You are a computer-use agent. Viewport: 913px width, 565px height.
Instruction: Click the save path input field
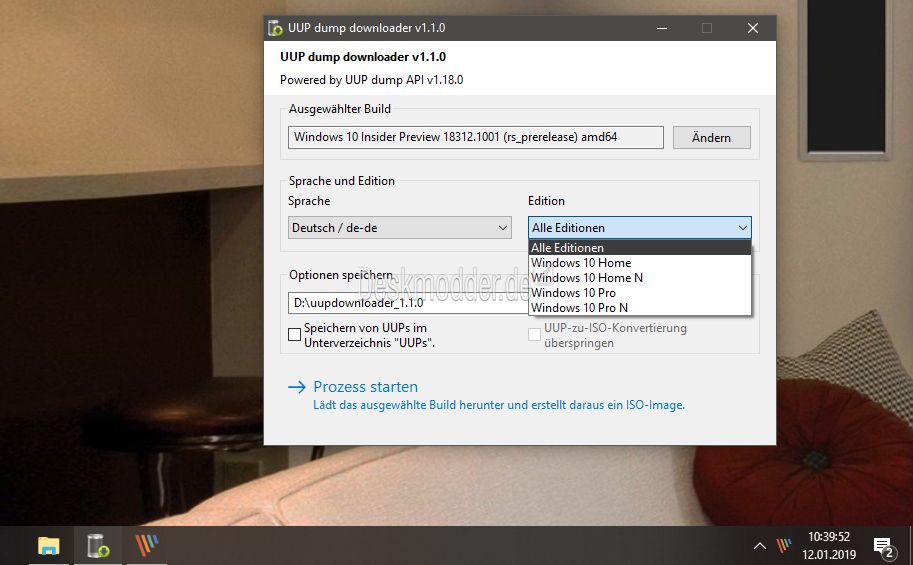pyautogui.click(x=408, y=303)
